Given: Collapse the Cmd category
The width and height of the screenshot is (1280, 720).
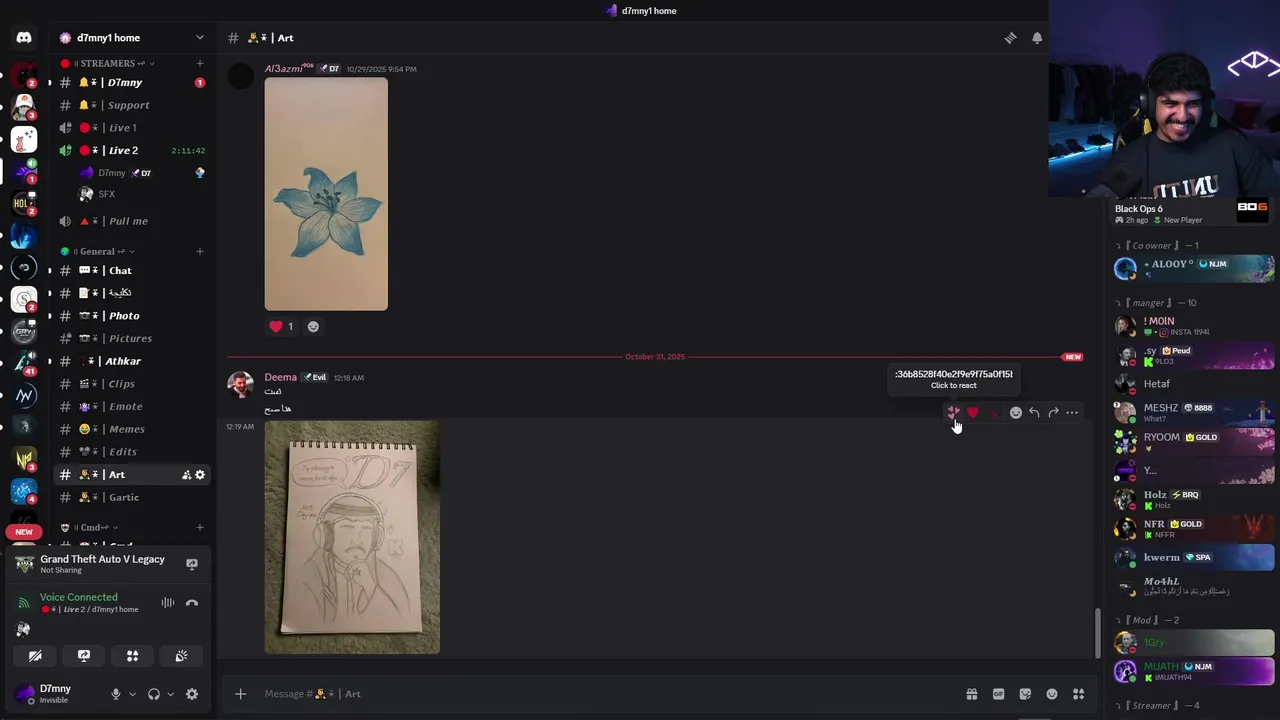Looking at the screenshot, I should click(x=90, y=527).
